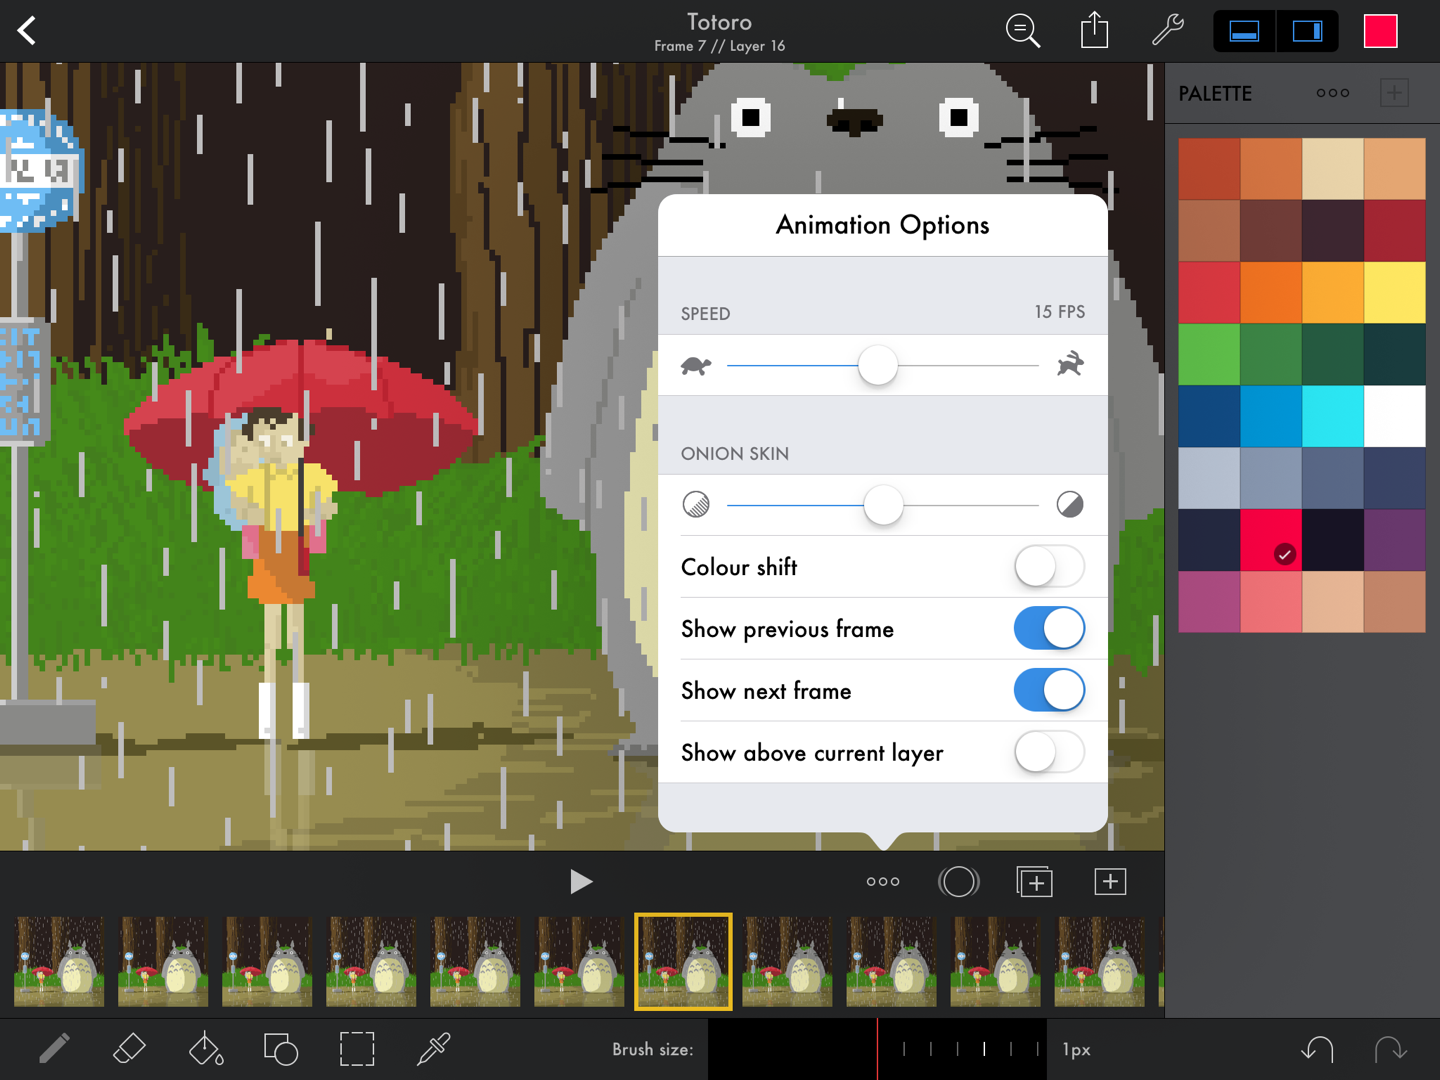Go back using the top-left arrow
Image resolution: width=1440 pixels, height=1080 pixels.
[x=27, y=31]
